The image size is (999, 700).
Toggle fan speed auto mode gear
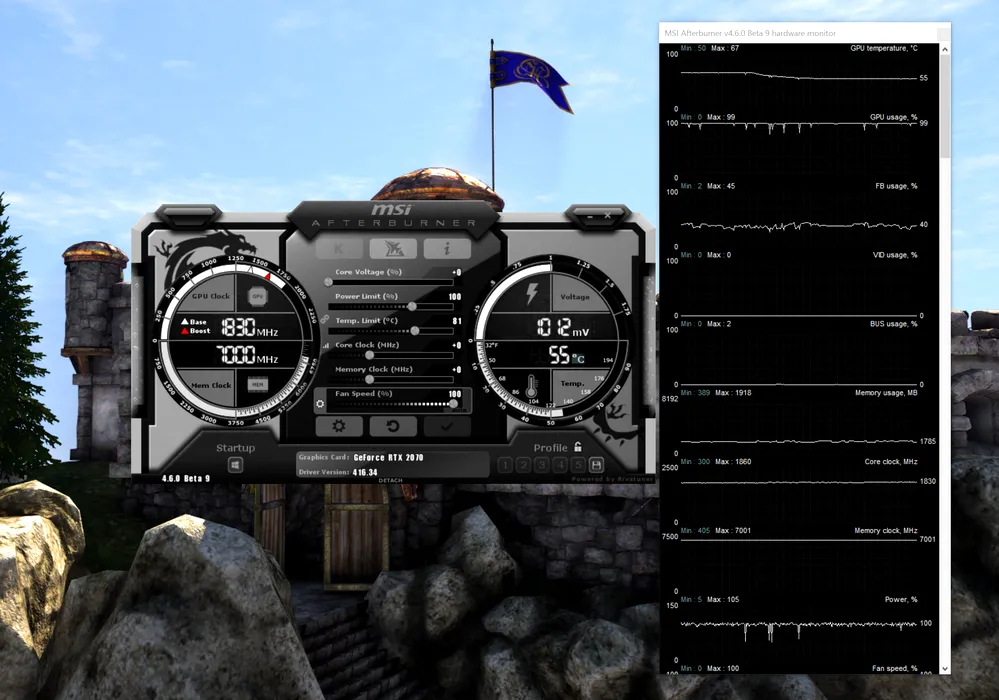click(x=320, y=405)
